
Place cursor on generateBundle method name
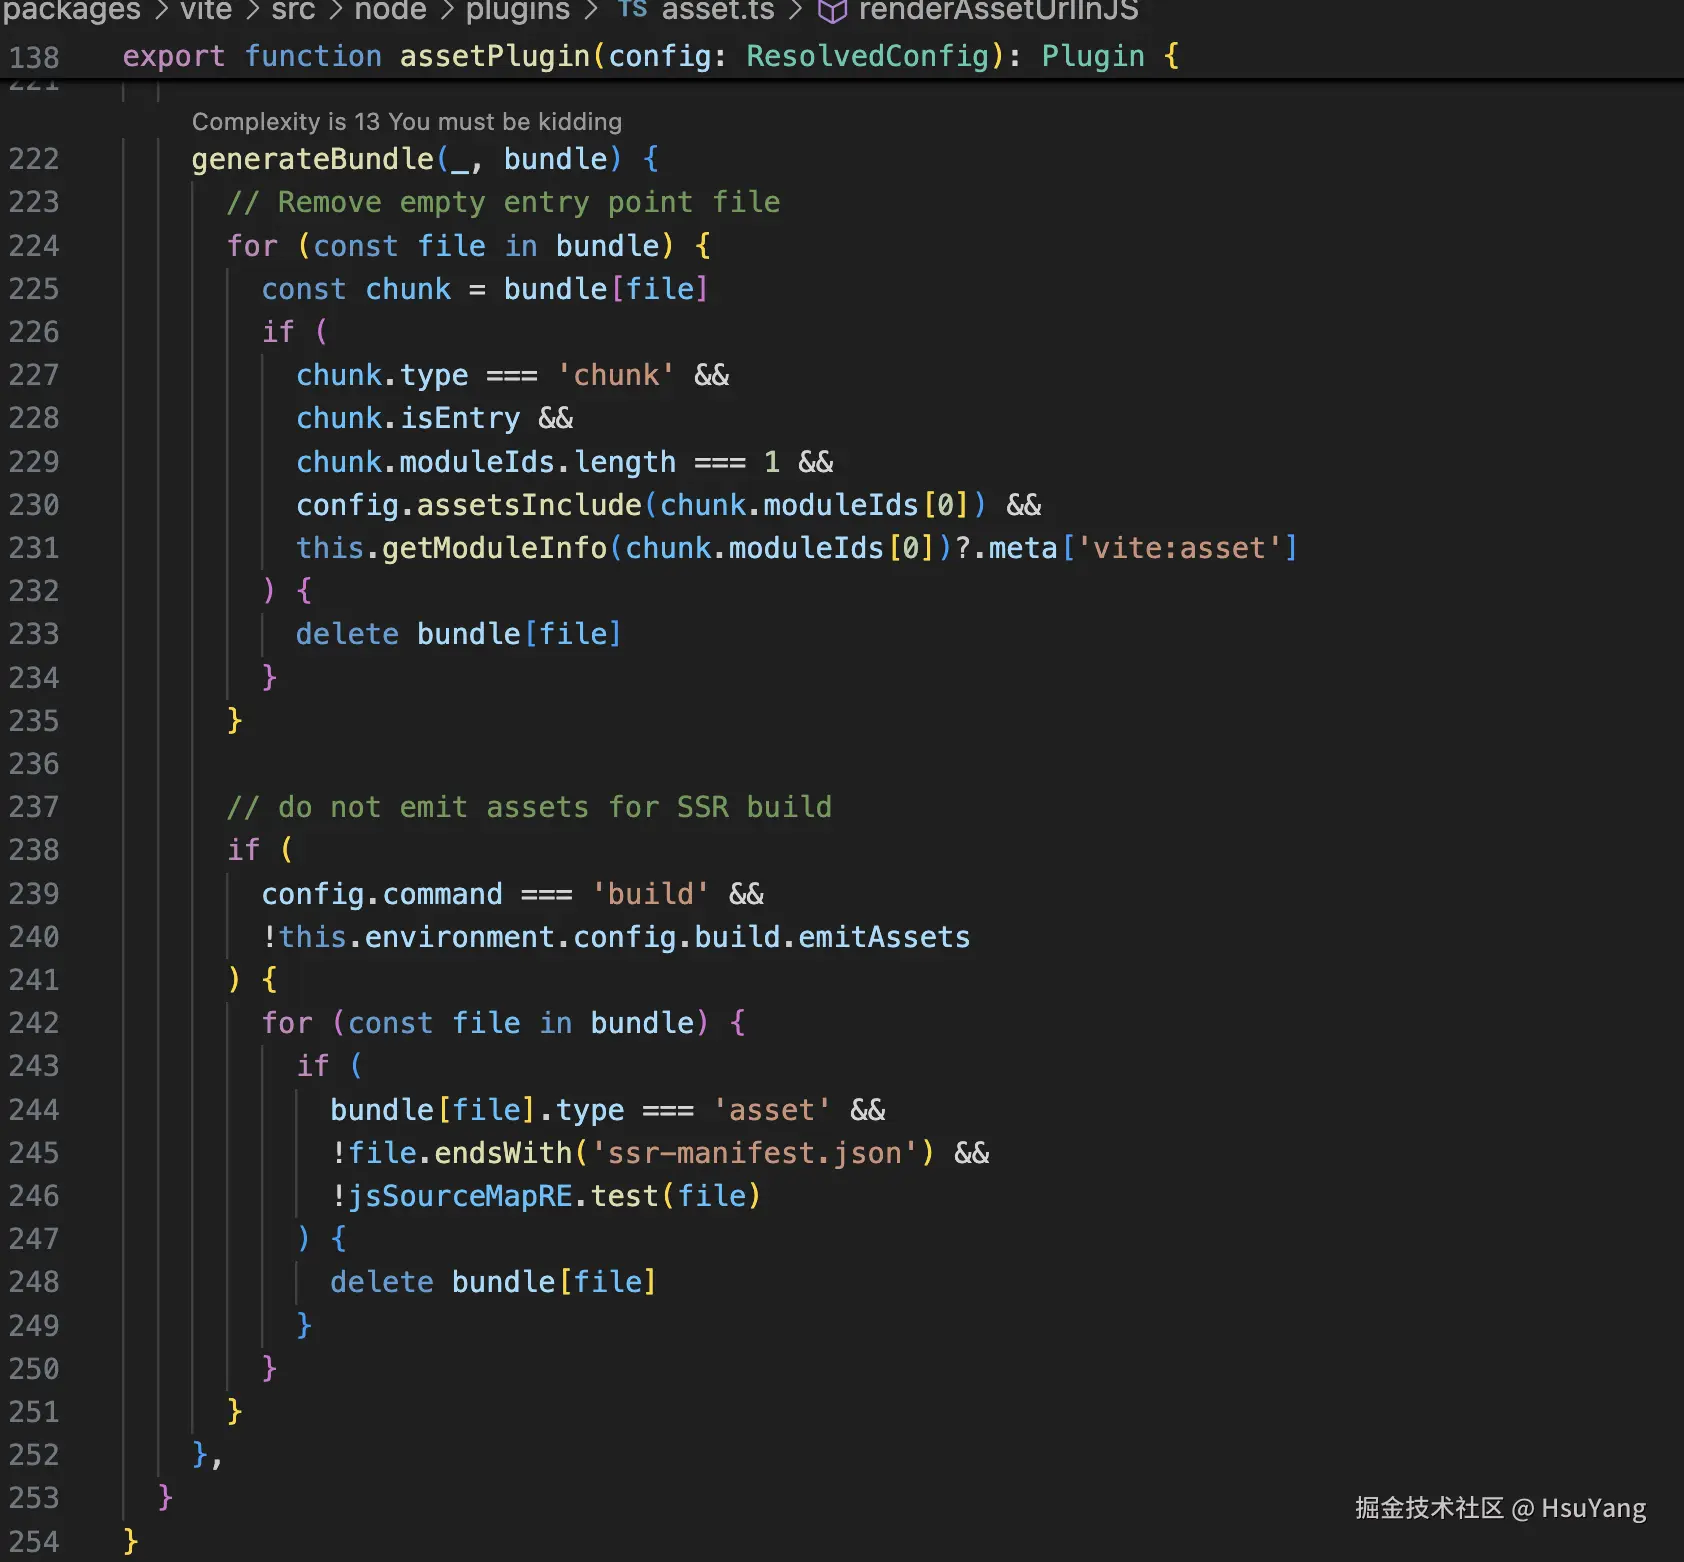(x=313, y=159)
